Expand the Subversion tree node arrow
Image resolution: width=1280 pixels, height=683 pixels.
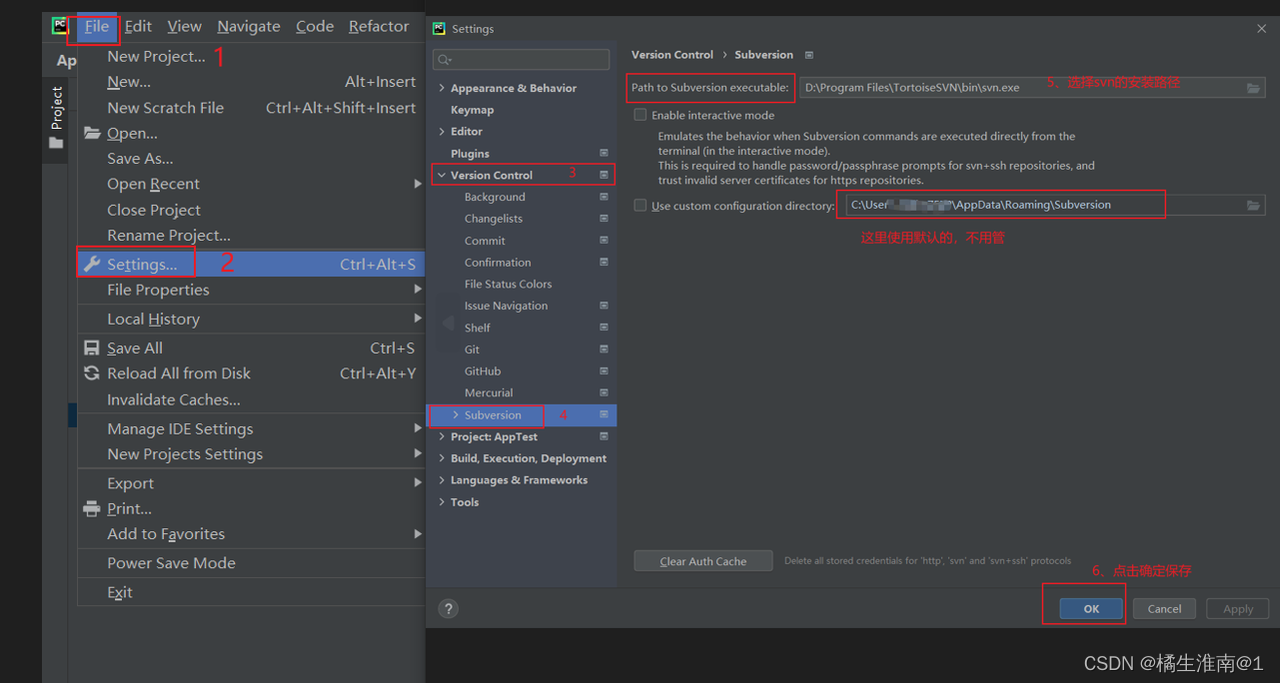click(456, 415)
